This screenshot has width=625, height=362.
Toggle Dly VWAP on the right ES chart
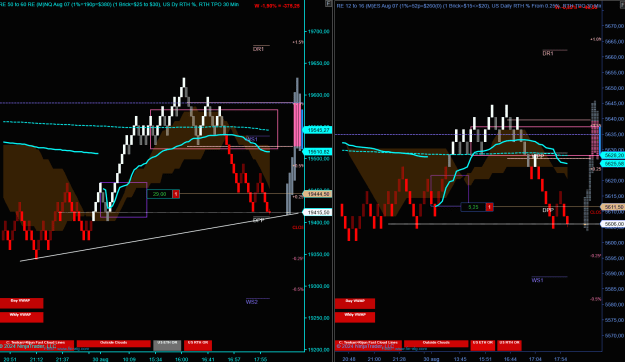click(x=355, y=303)
